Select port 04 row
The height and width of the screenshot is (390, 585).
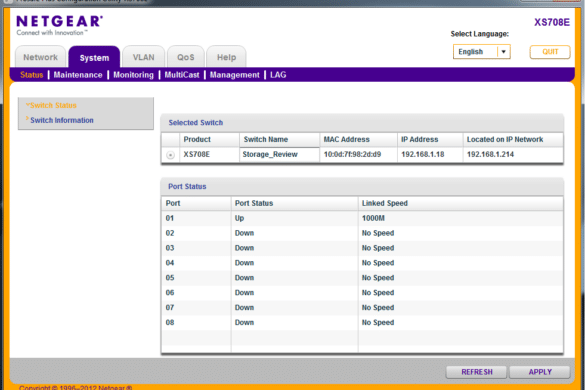[362, 263]
